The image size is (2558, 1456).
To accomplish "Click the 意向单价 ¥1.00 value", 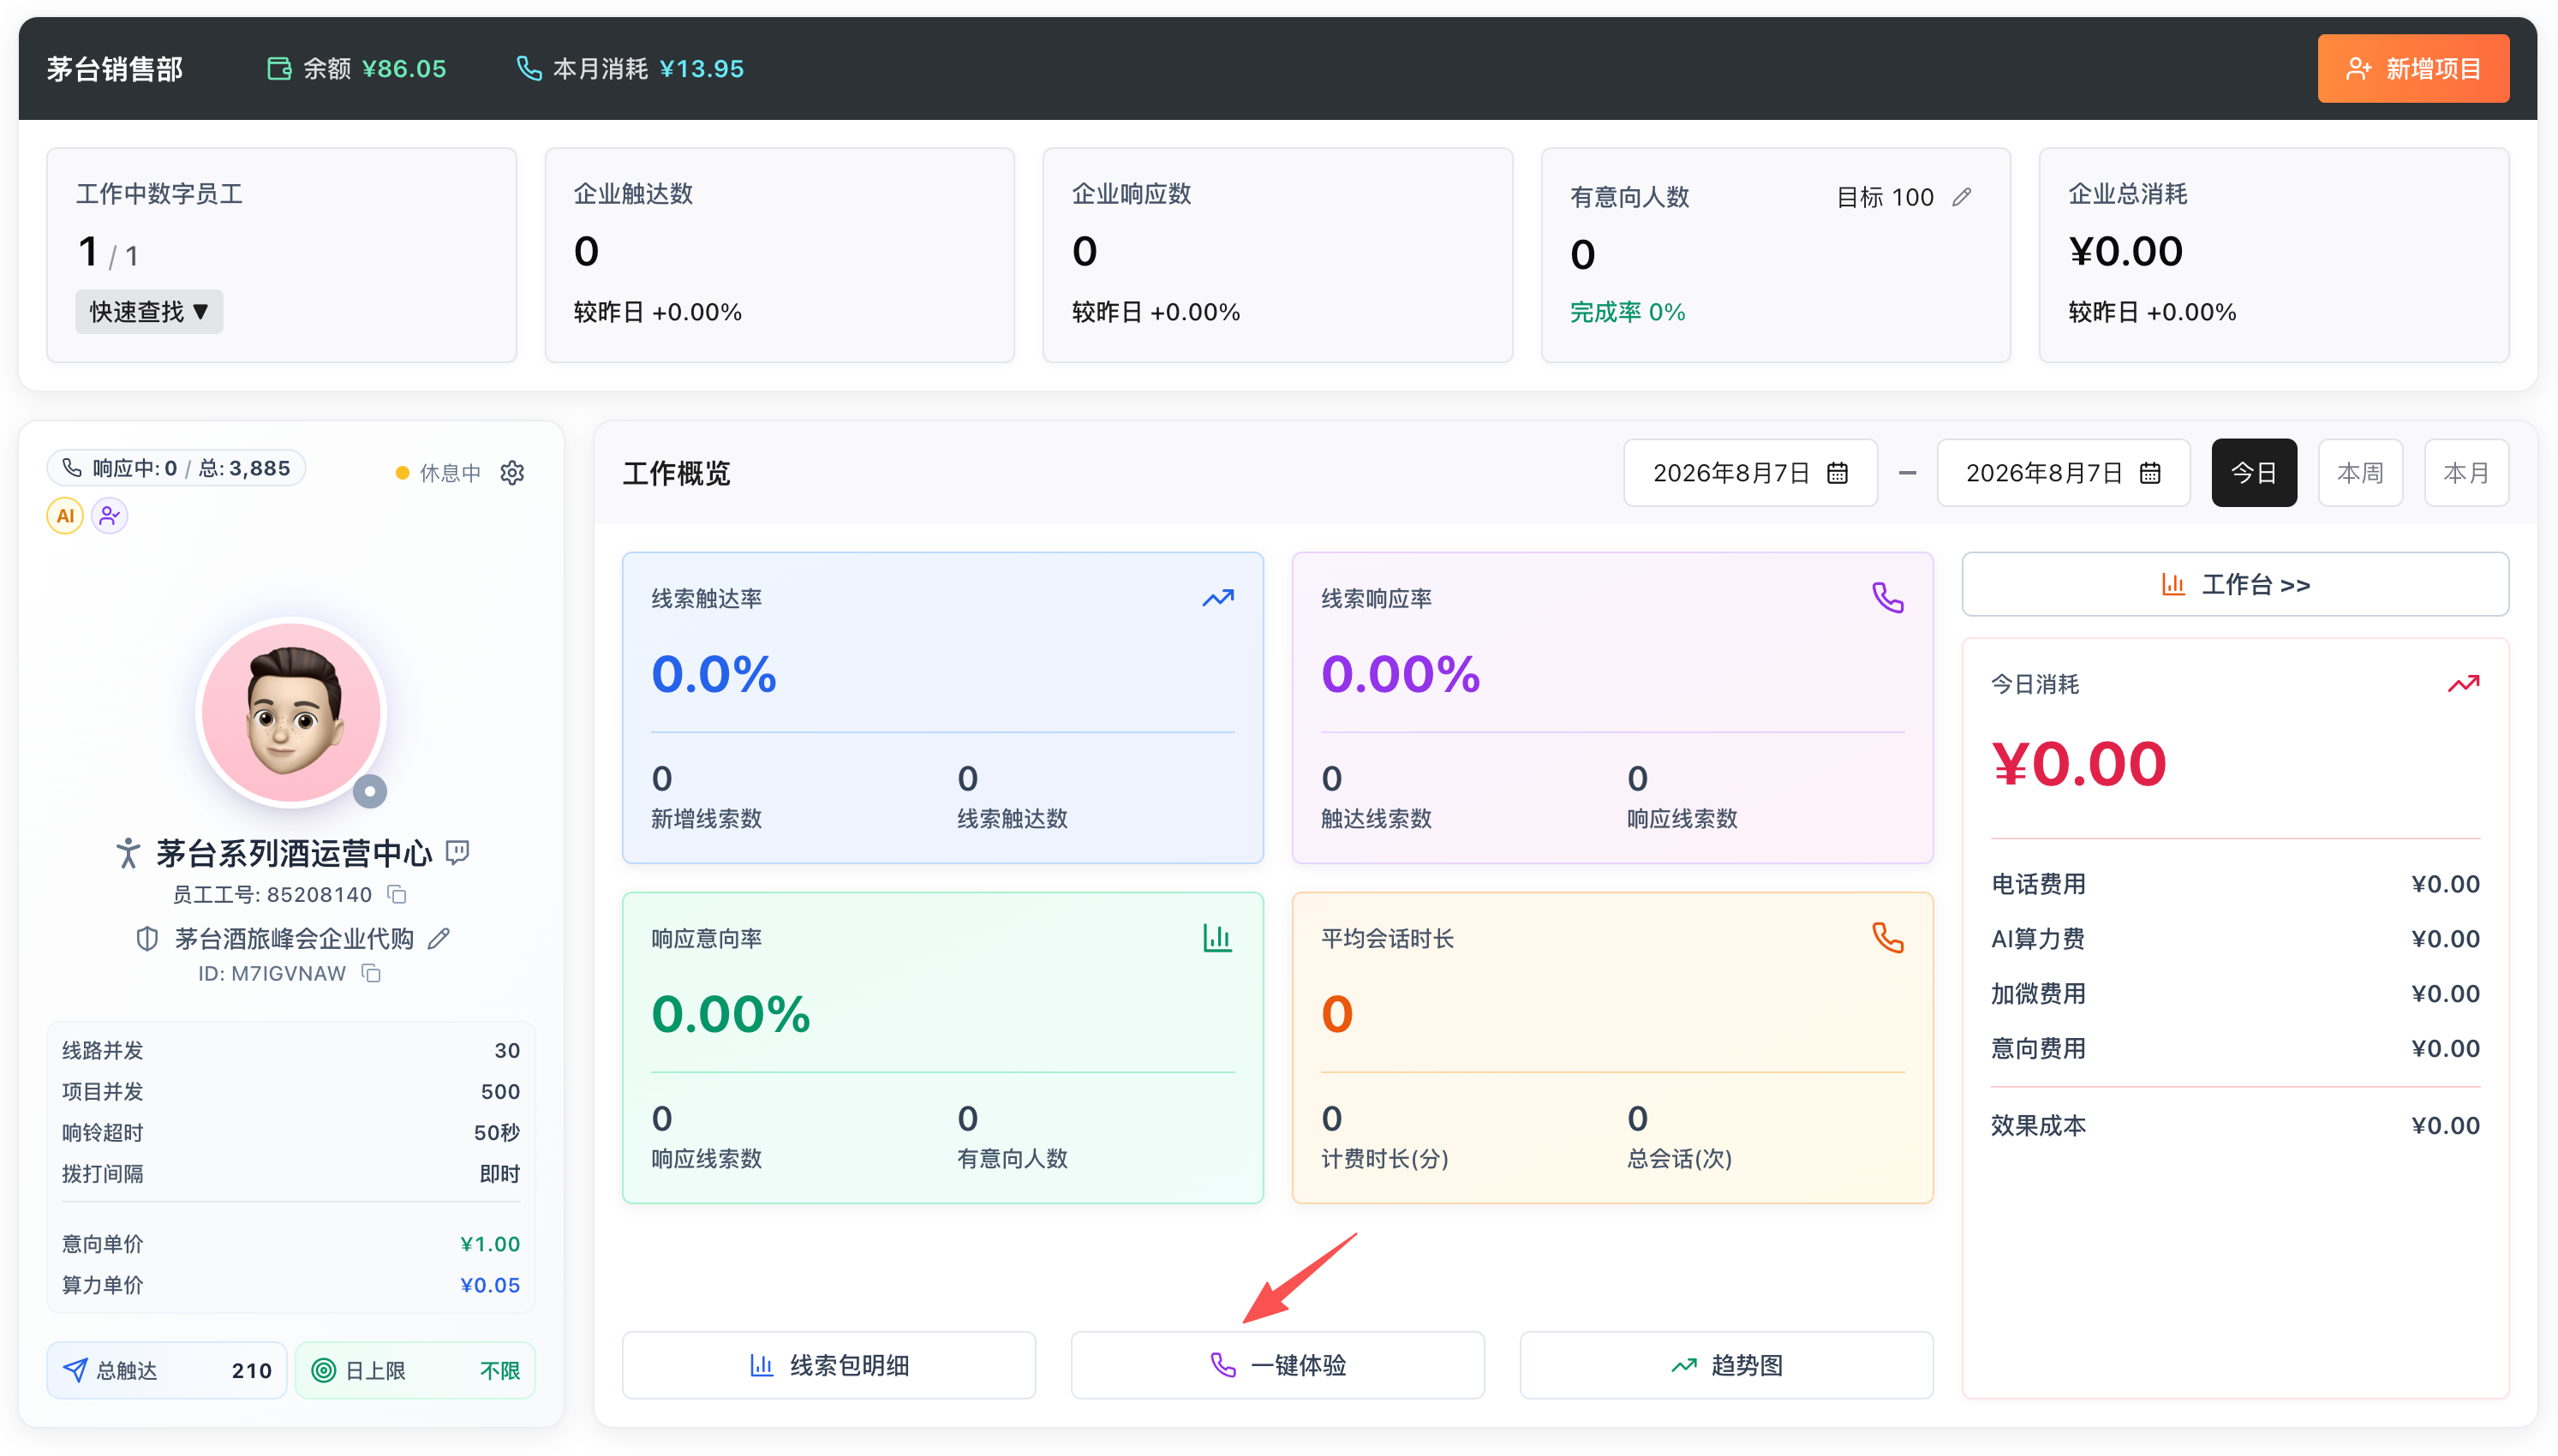I will (489, 1244).
